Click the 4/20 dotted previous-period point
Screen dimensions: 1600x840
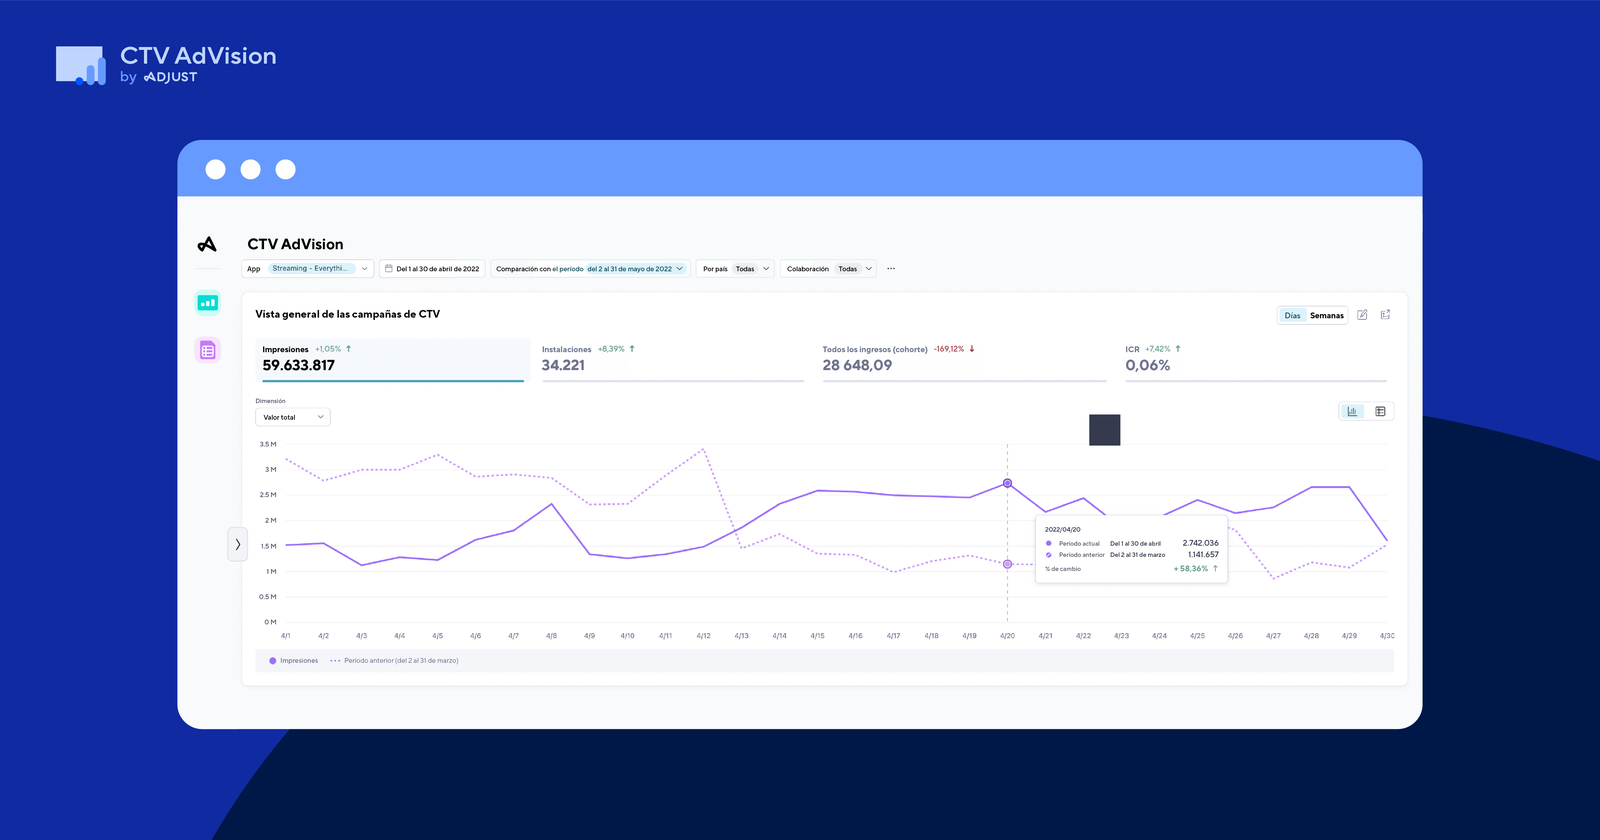tap(1007, 564)
